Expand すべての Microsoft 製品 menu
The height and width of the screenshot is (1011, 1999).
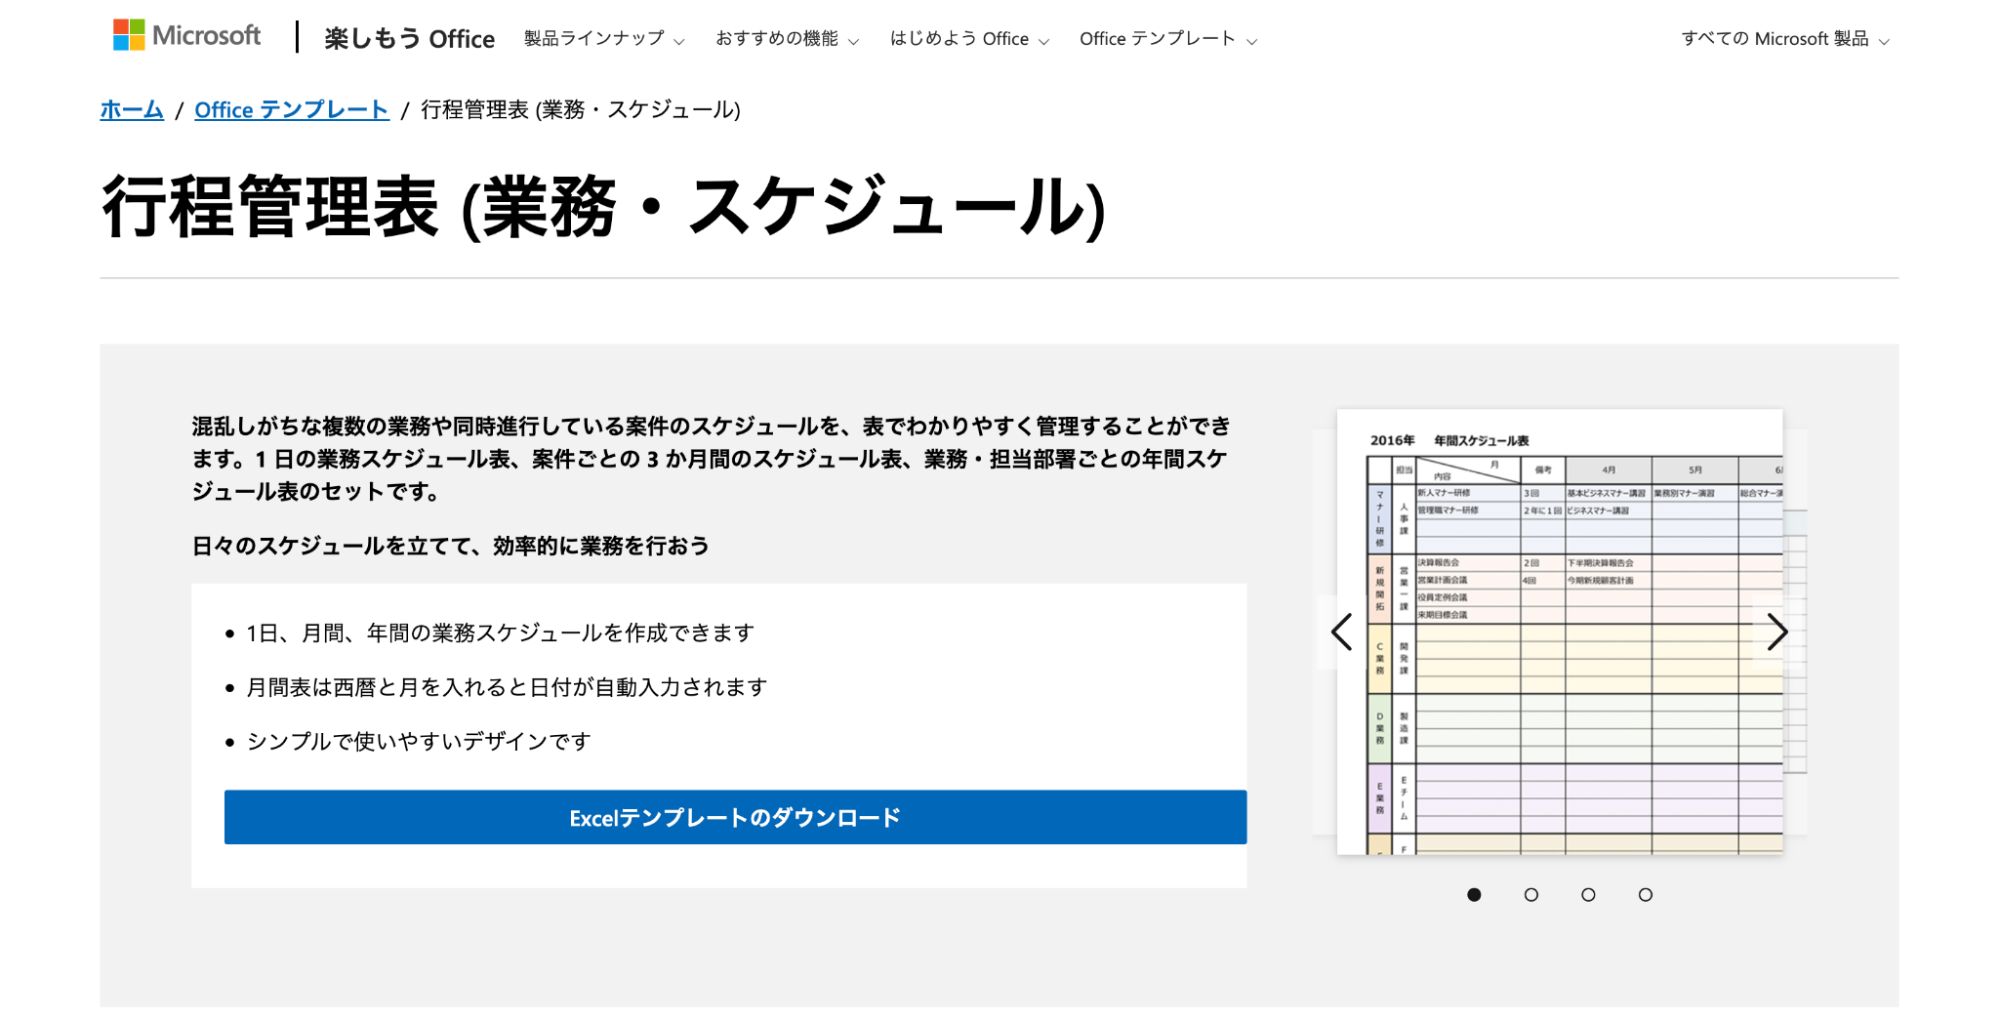pos(1785,39)
